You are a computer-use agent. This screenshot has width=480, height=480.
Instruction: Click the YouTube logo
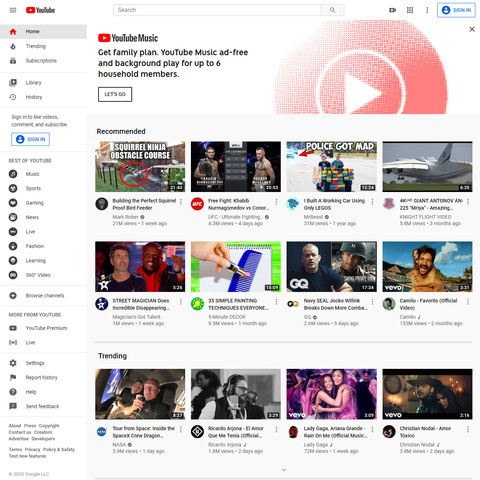click(x=40, y=10)
